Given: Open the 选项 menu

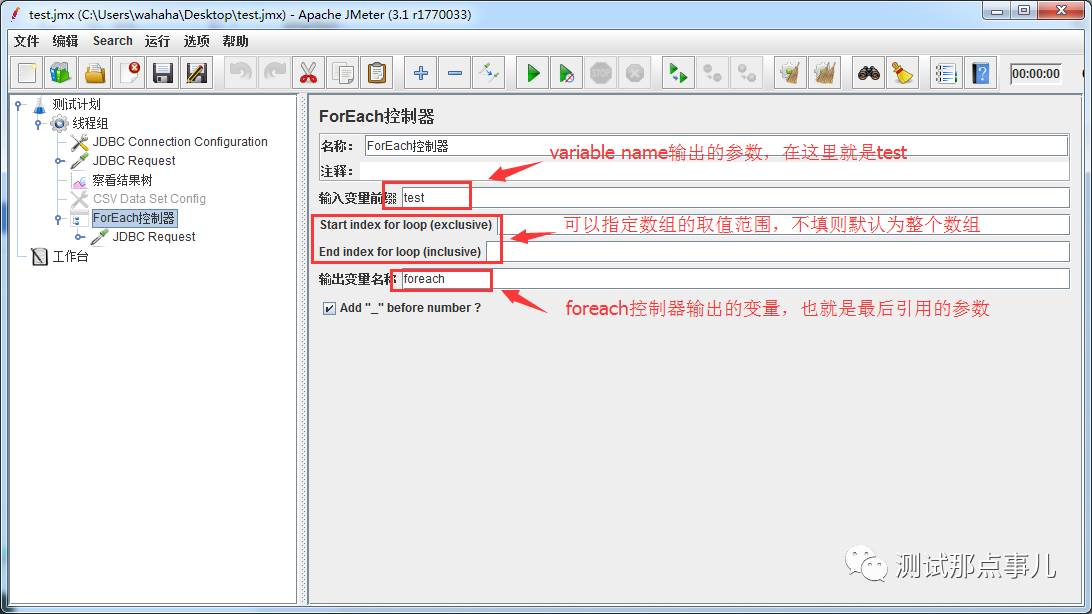Looking at the screenshot, I should click(196, 41).
